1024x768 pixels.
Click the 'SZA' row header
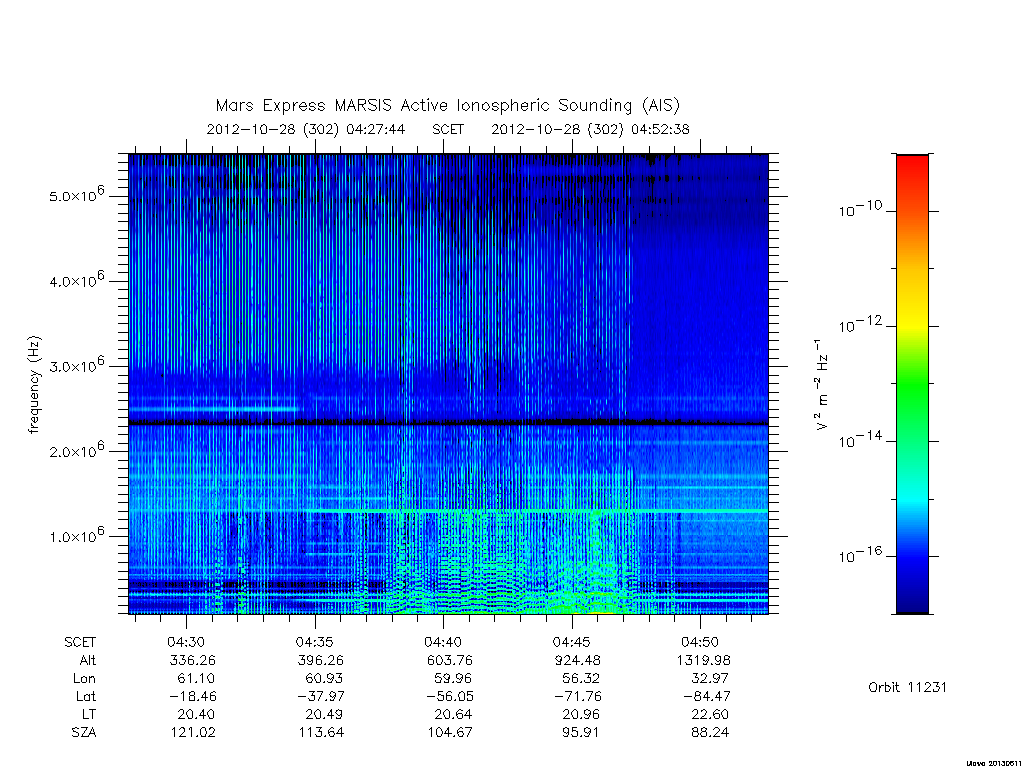pyautogui.click(x=84, y=733)
